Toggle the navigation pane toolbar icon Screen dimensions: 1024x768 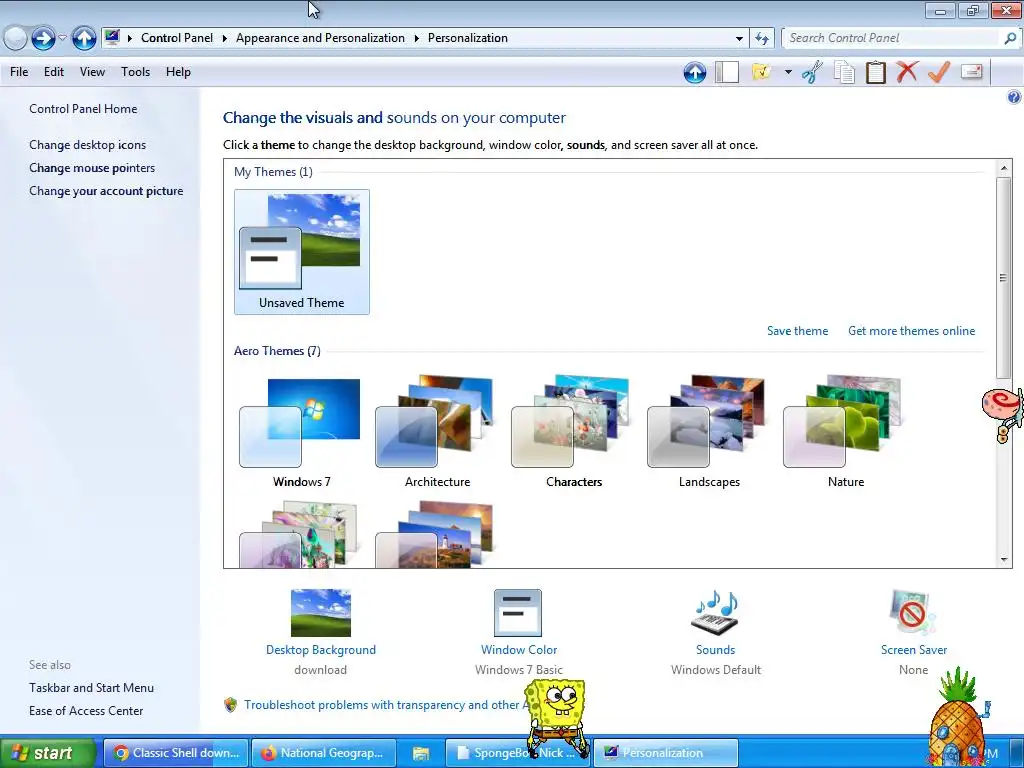pos(727,72)
